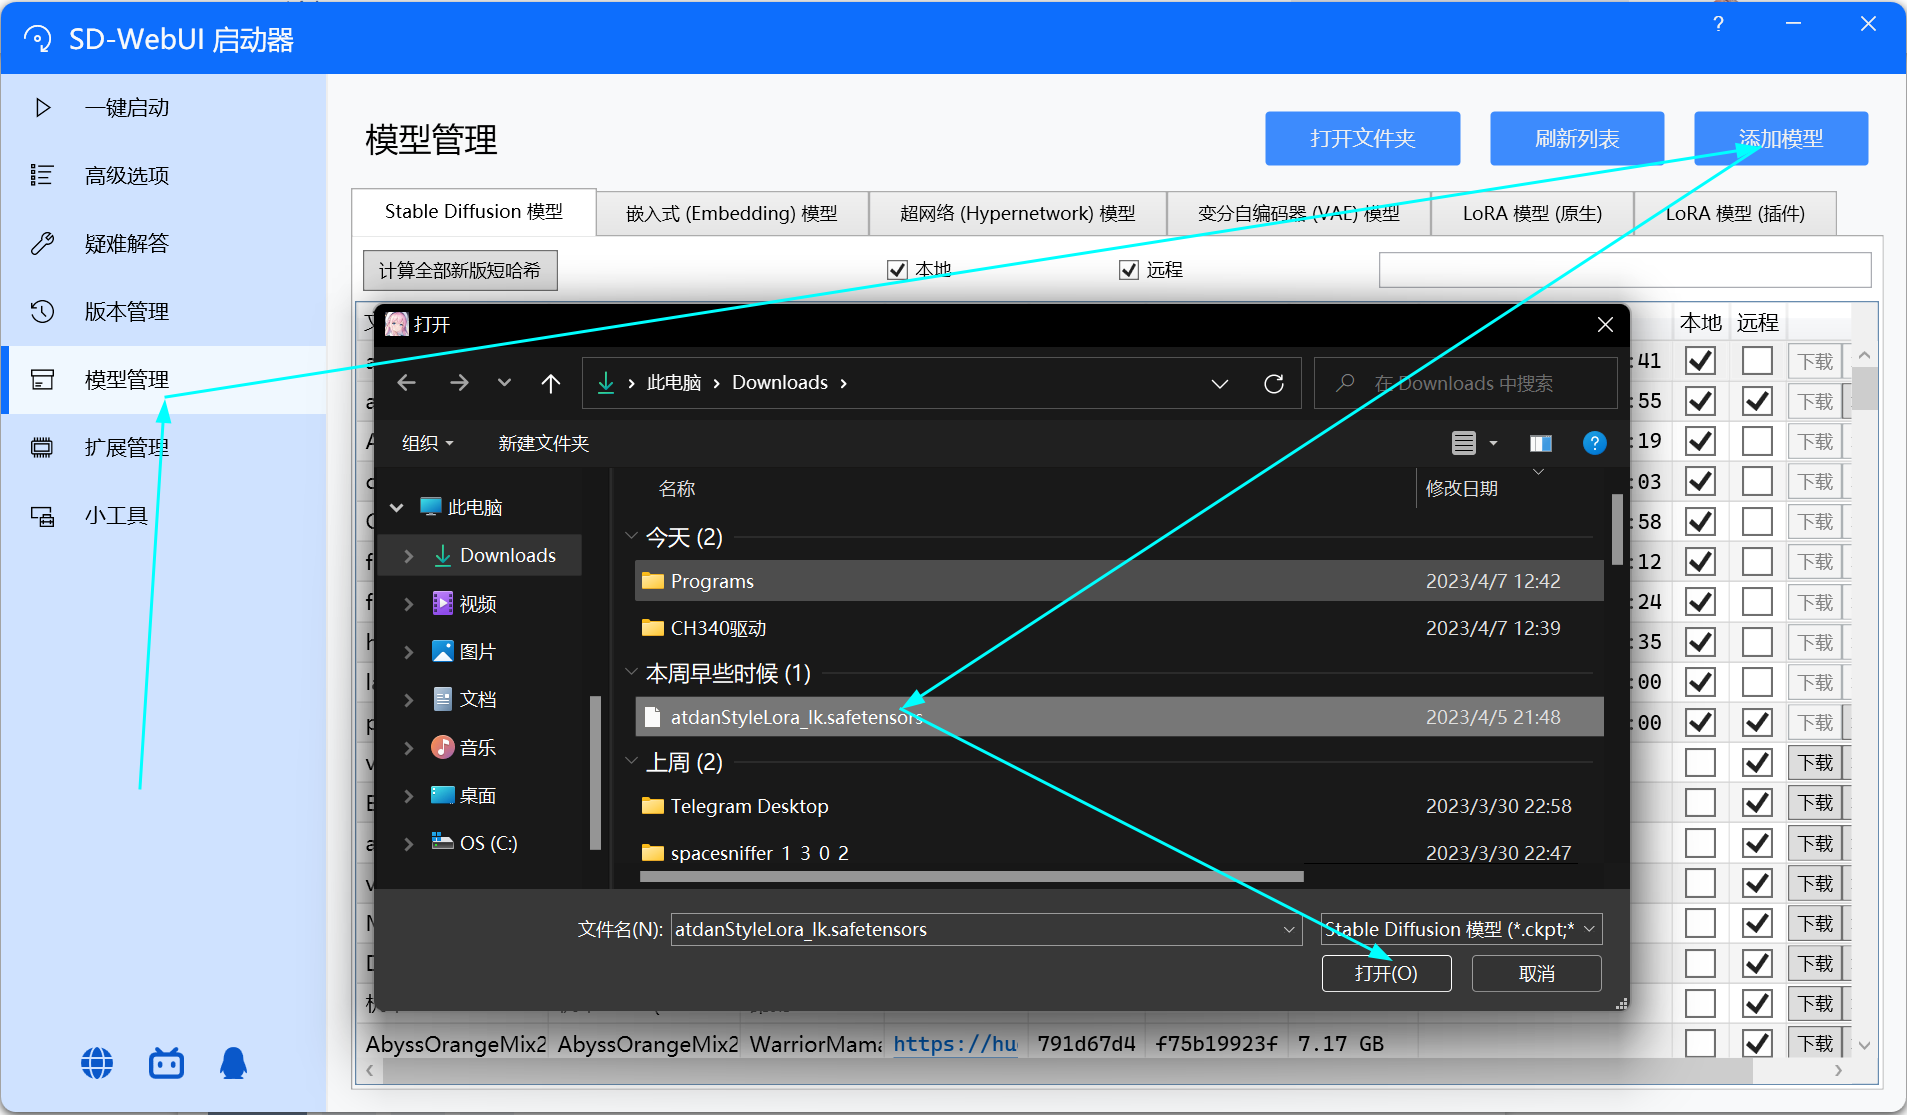Click the 打开文件夹 button
The width and height of the screenshot is (1907, 1115).
tap(1362, 138)
